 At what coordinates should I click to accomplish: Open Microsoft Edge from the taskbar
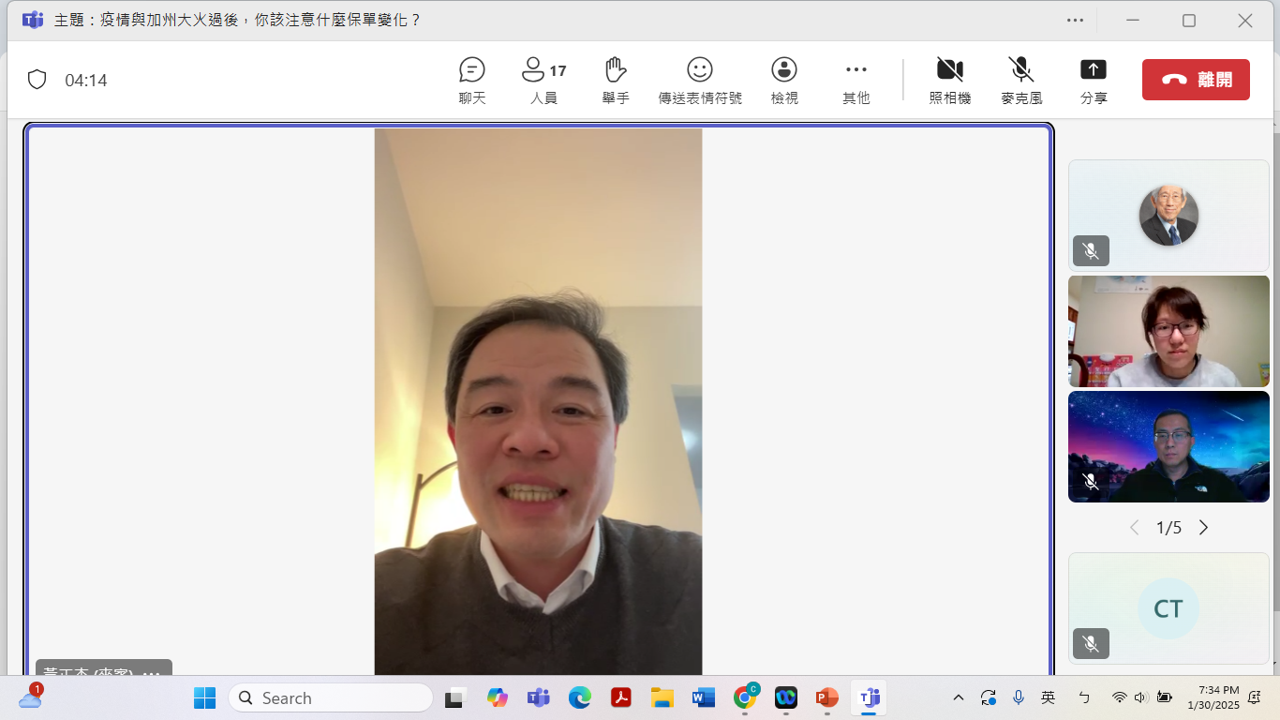[580, 698]
